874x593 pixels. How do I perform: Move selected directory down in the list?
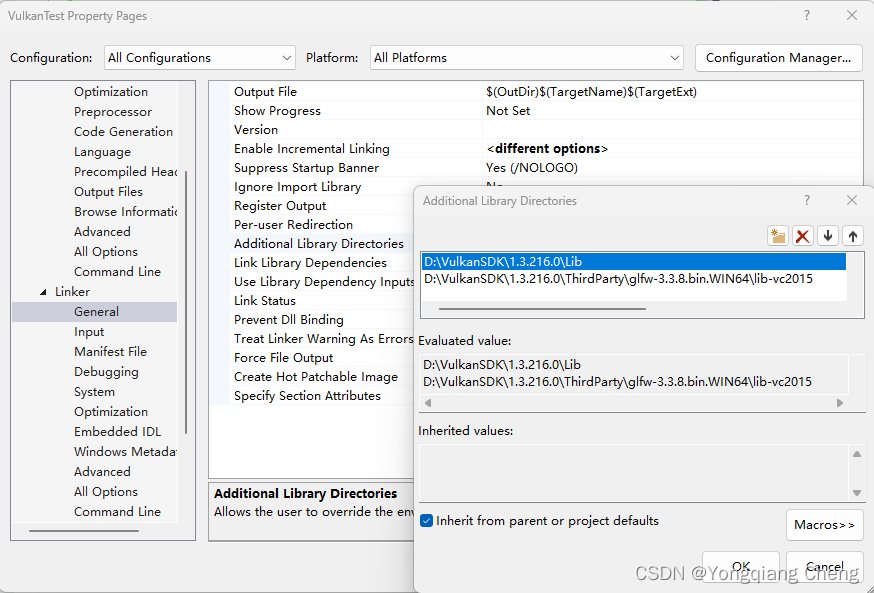coord(827,235)
